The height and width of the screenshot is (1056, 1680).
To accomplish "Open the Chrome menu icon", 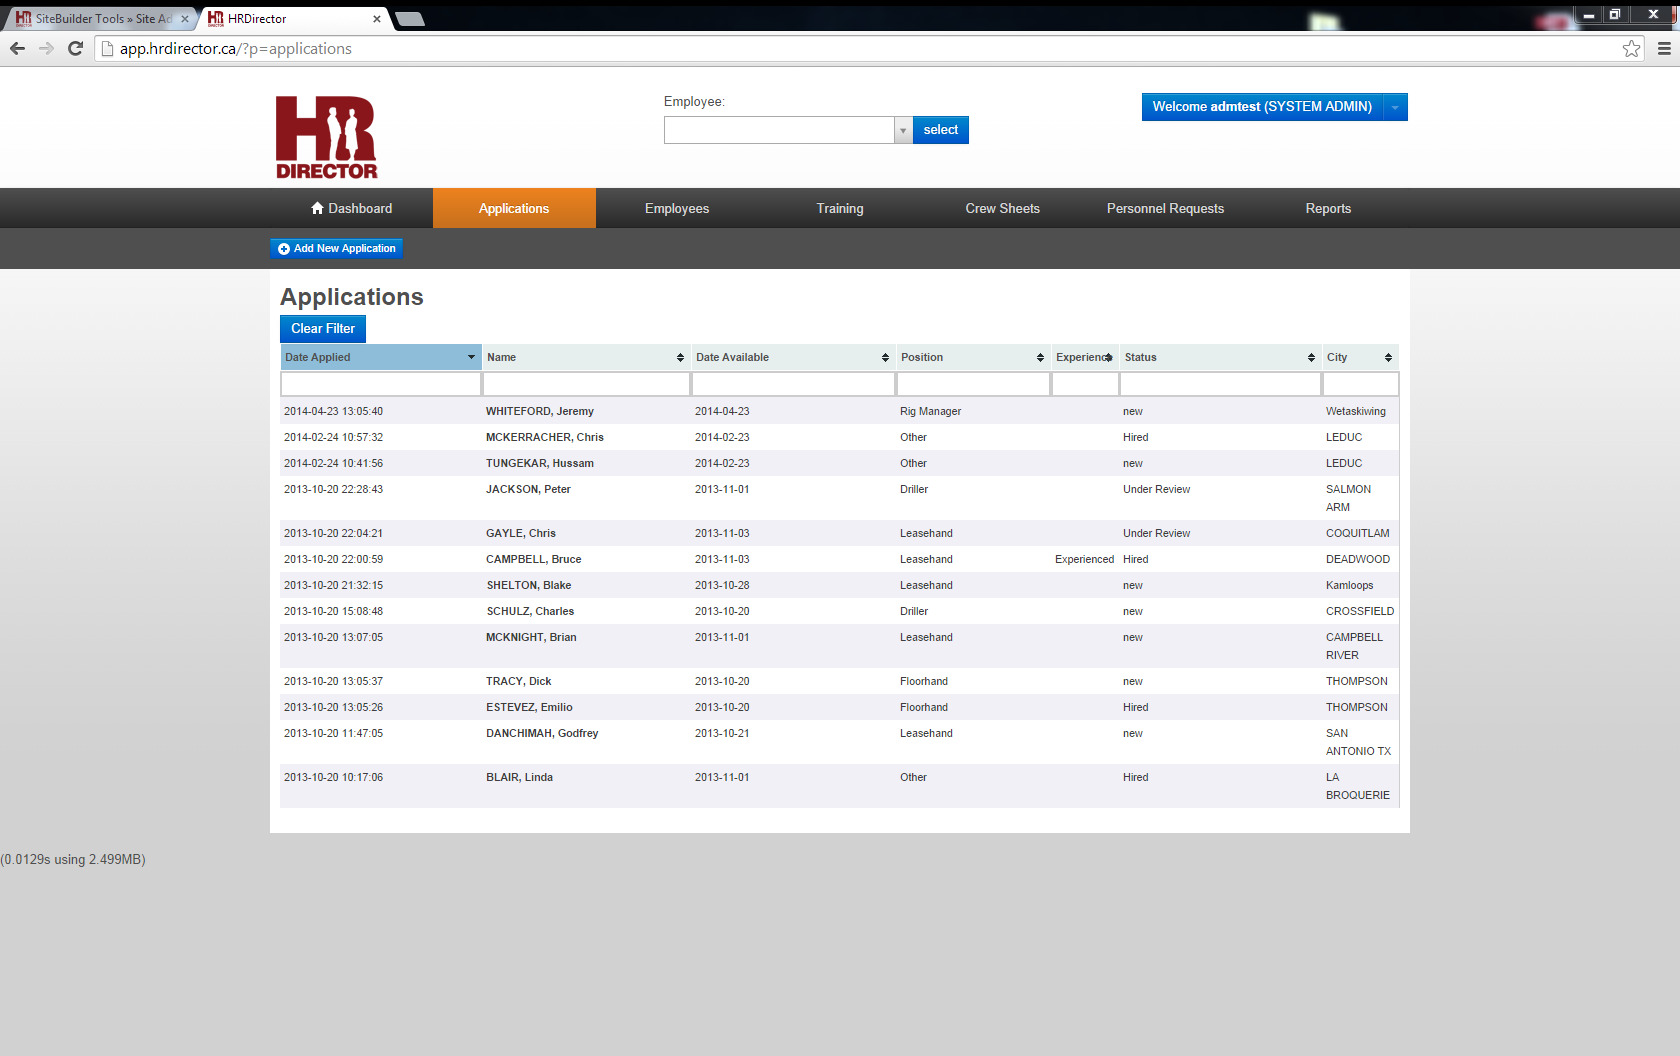I will coord(1664,48).
